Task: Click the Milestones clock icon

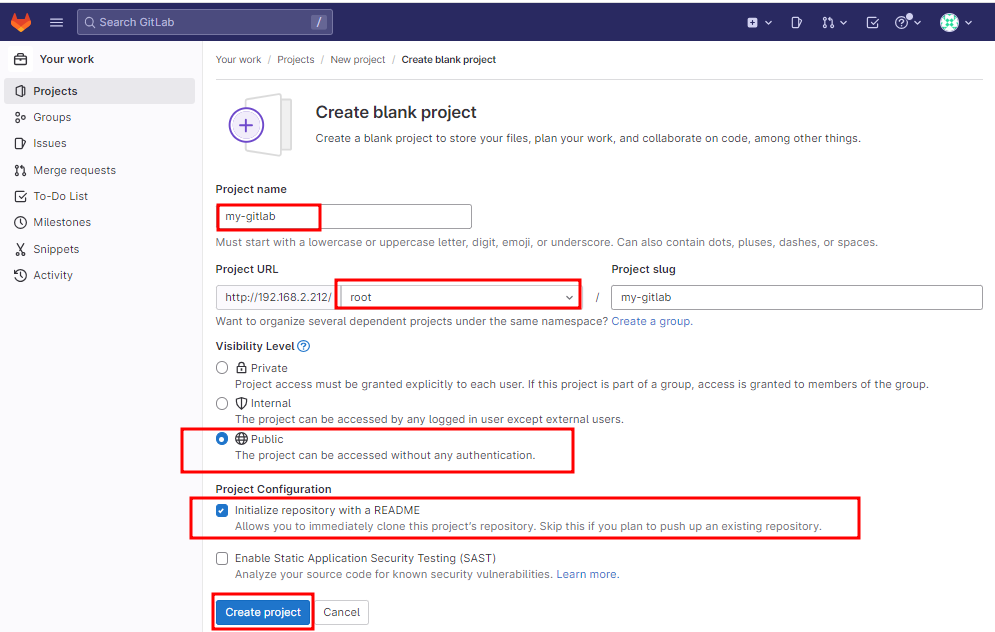Action: click(x=20, y=222)
